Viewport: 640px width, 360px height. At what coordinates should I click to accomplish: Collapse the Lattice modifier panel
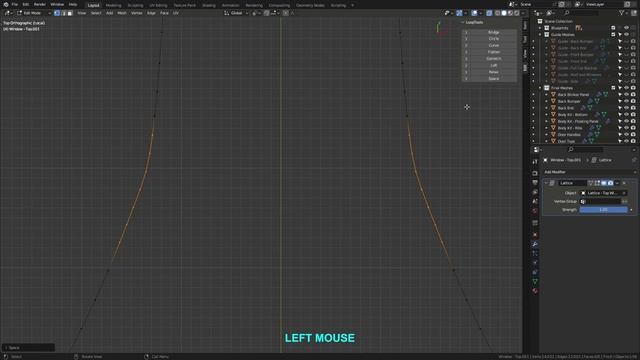coord(546,183)
